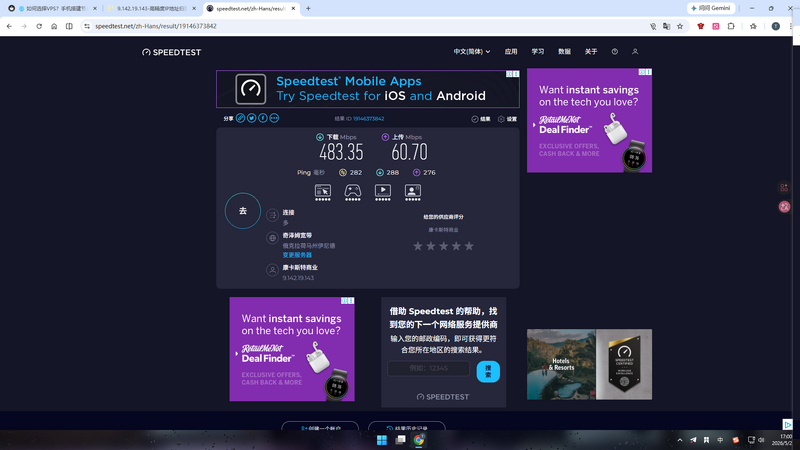Click the blue 搜索 search button
Viewport: 800px width, 450px height.
pyautogui.click(x=488, y=371)
